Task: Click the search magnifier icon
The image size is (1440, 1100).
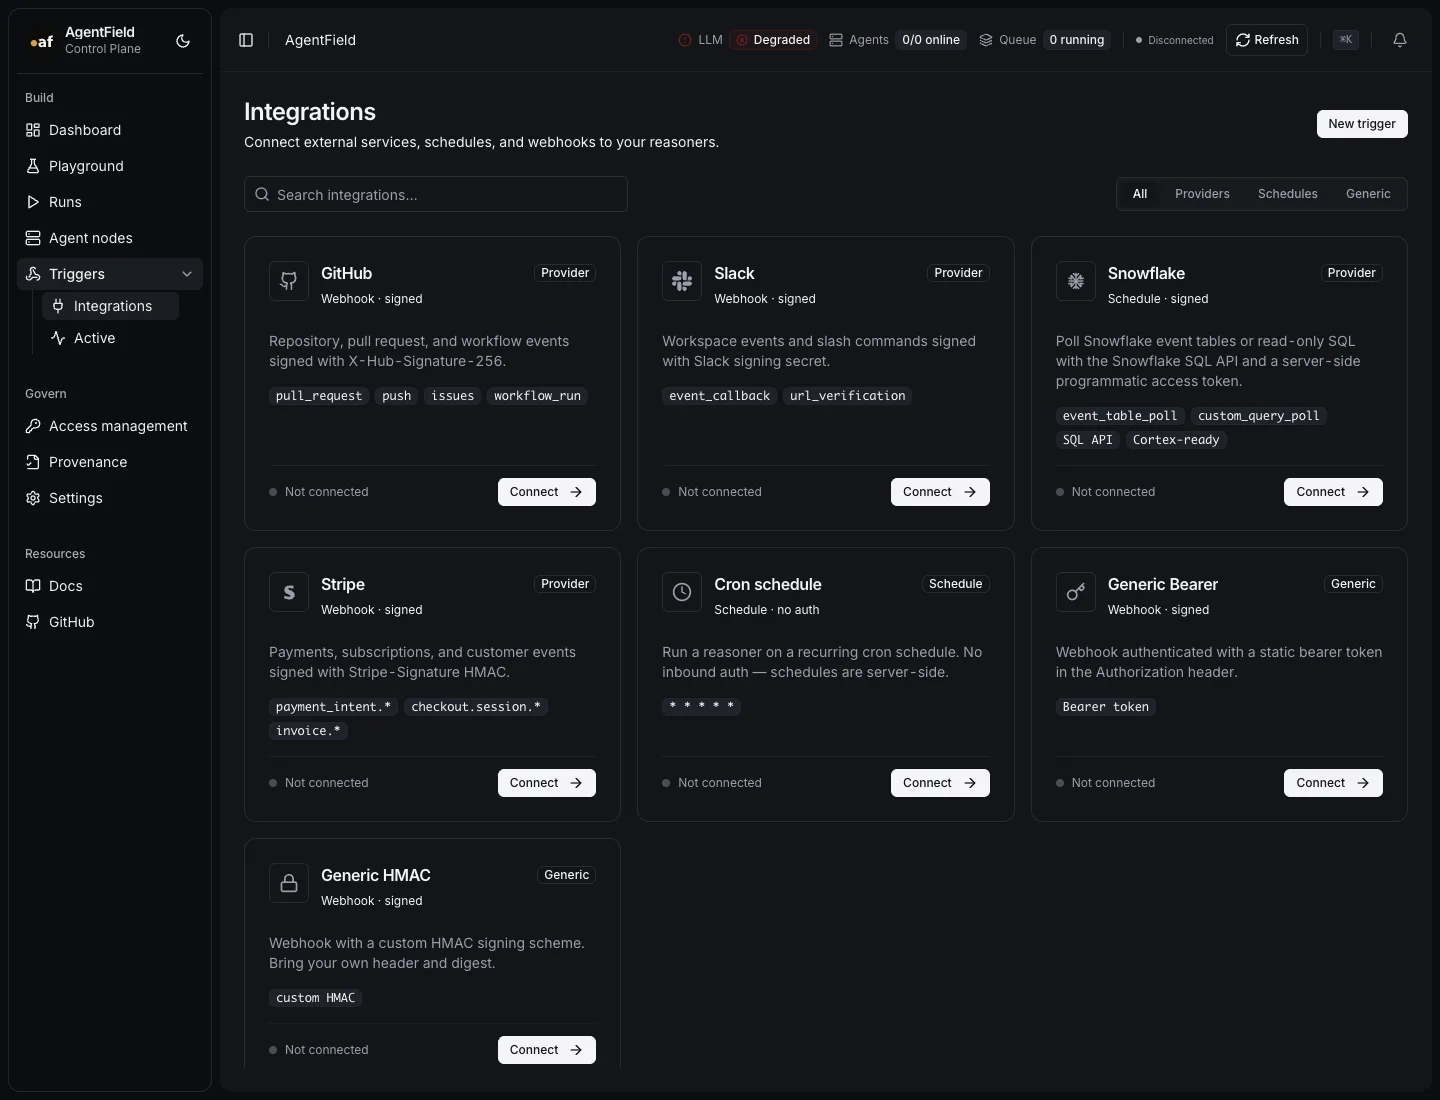Action: coord(262,194)
